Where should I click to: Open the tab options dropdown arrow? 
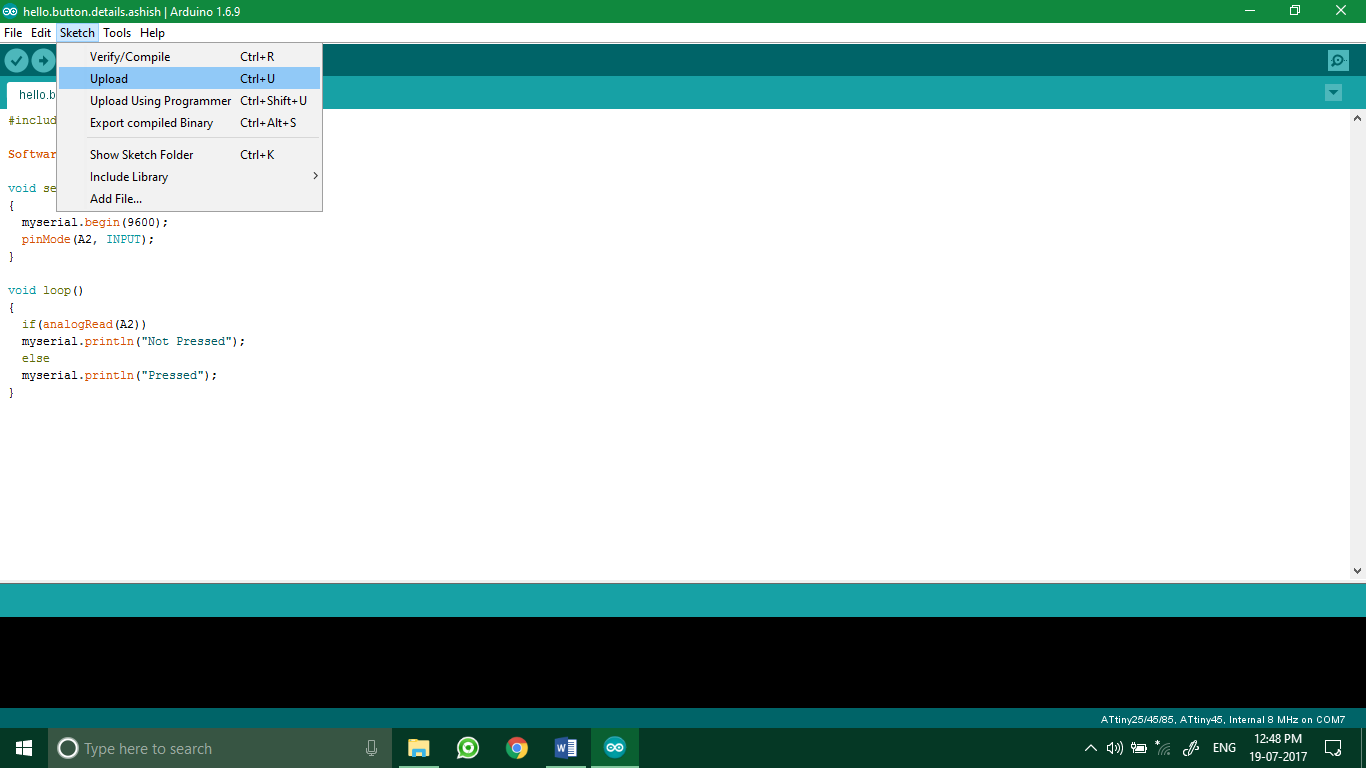click(x=1333, y=93)
